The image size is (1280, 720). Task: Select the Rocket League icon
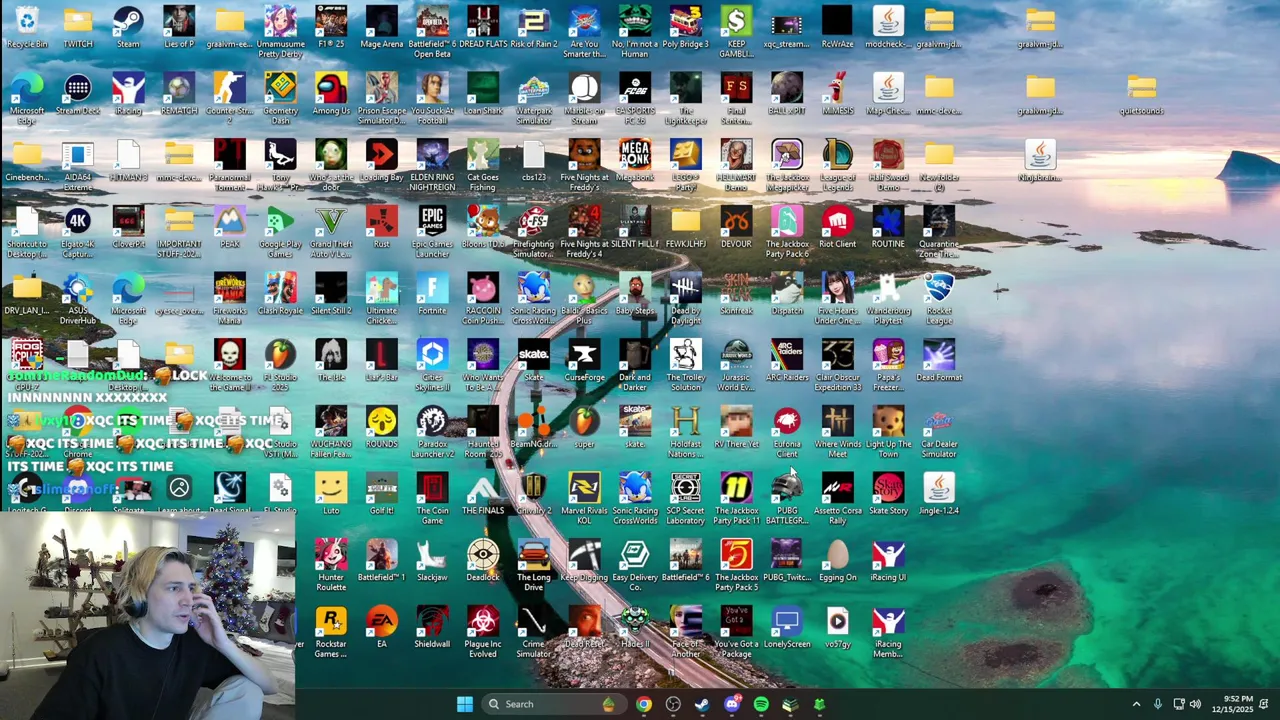pos(939,298)
